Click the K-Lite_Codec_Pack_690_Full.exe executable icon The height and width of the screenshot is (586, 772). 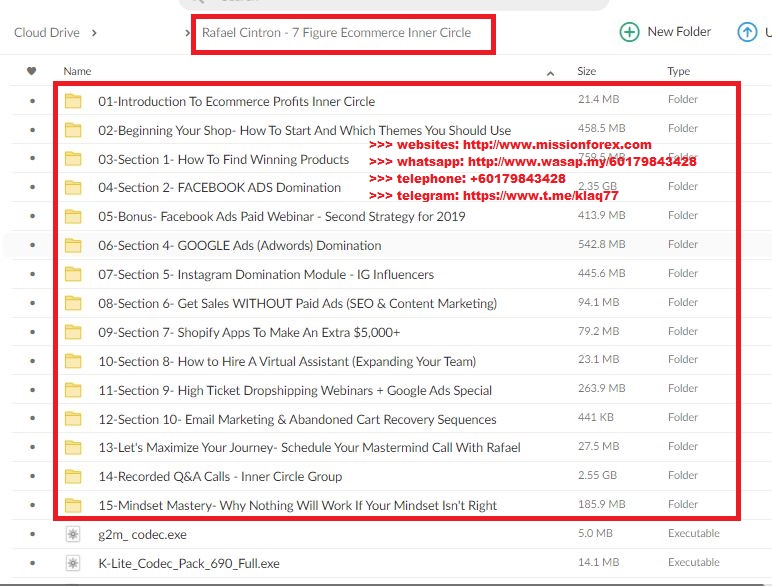tap(73, 563)
